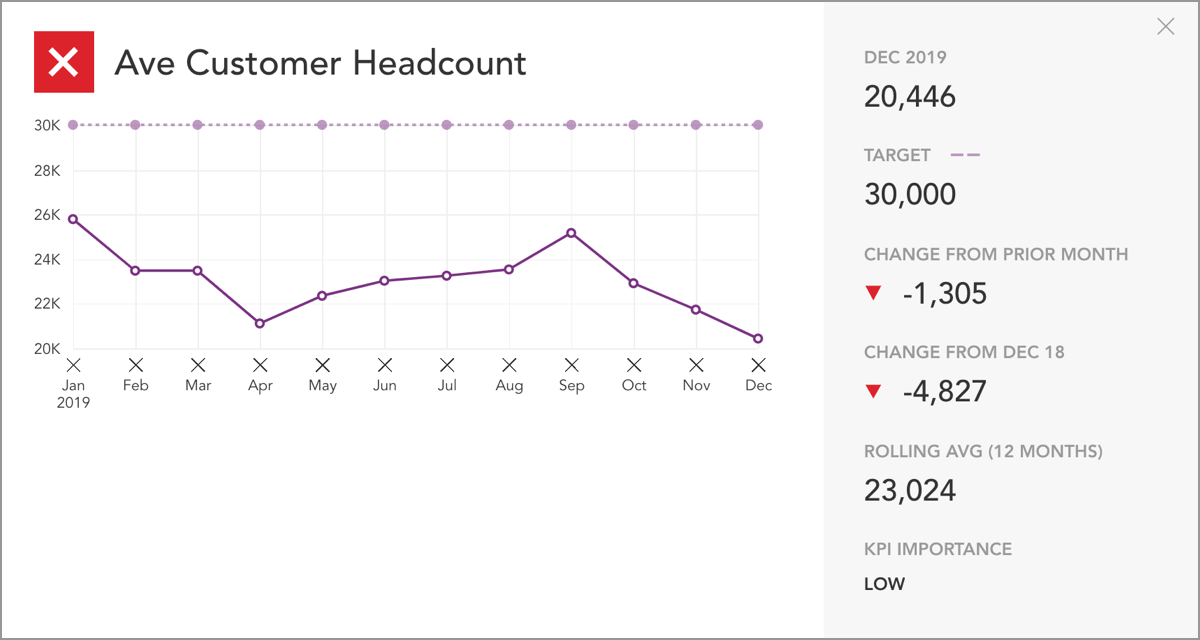Toggle the X marker under Feb

point(135,364)
